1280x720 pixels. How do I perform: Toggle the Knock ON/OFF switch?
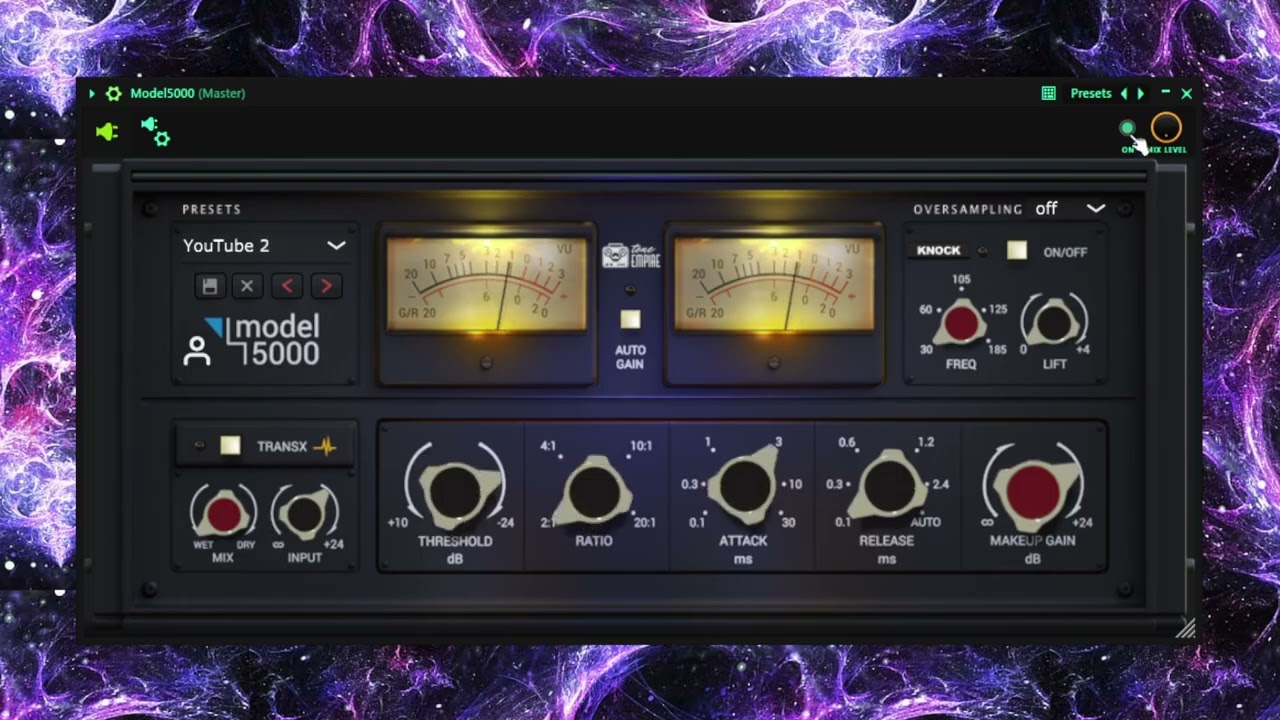1016,251
